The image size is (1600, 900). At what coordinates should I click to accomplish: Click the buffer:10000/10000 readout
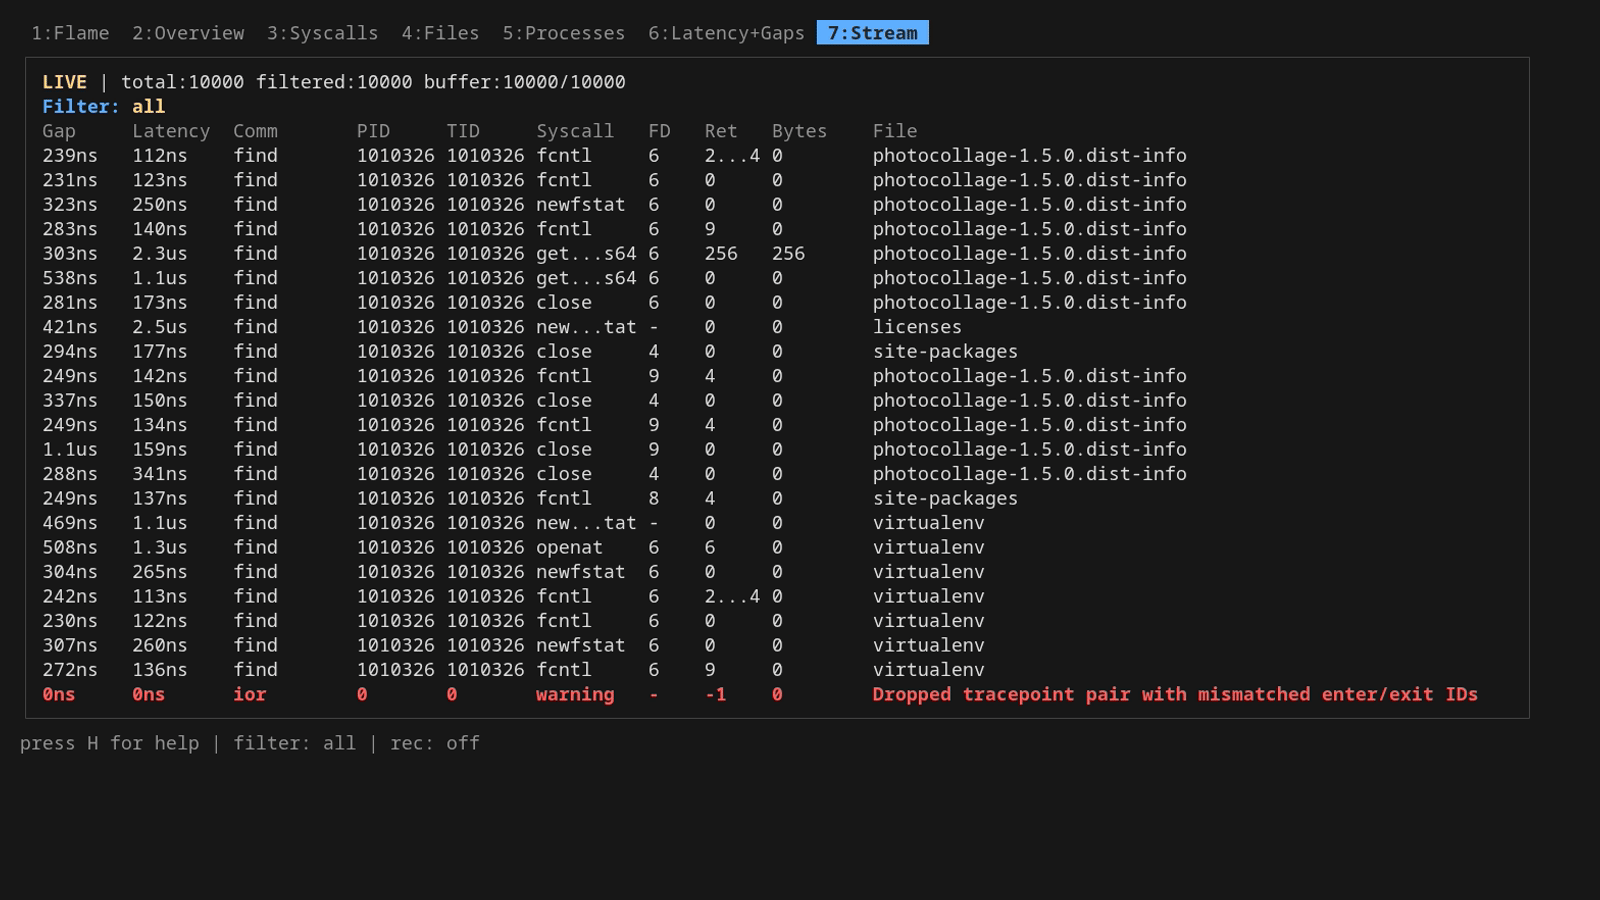[524, 82]
